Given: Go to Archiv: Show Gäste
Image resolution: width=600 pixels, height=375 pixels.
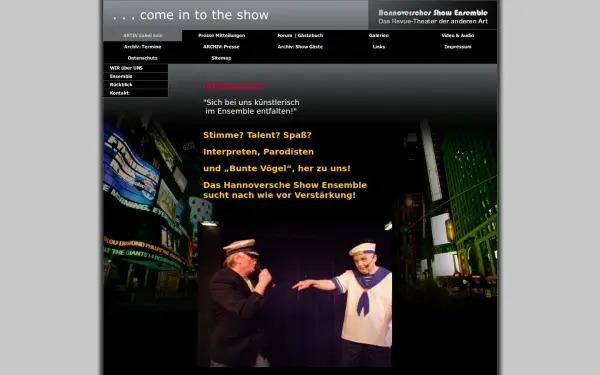Looking at the screenshot, I should point(300,47).
